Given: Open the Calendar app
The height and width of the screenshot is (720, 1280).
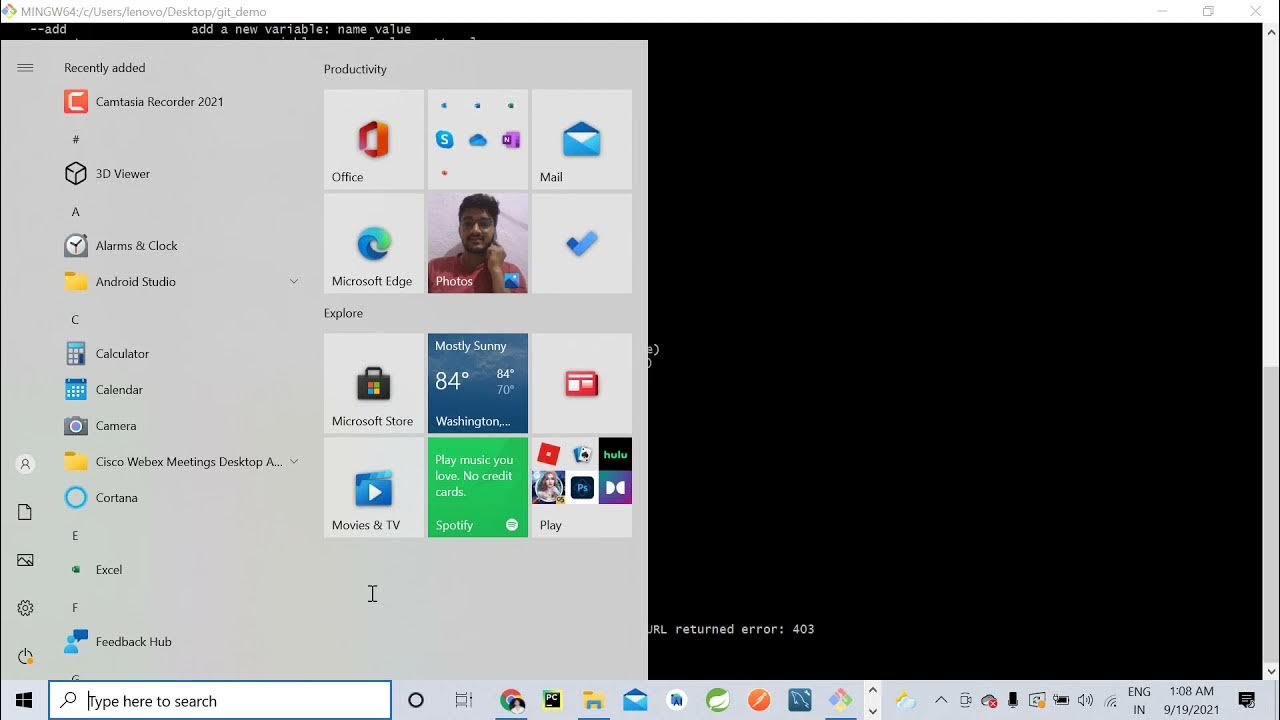Looking at the screenshot, I should tap(180, 390).
